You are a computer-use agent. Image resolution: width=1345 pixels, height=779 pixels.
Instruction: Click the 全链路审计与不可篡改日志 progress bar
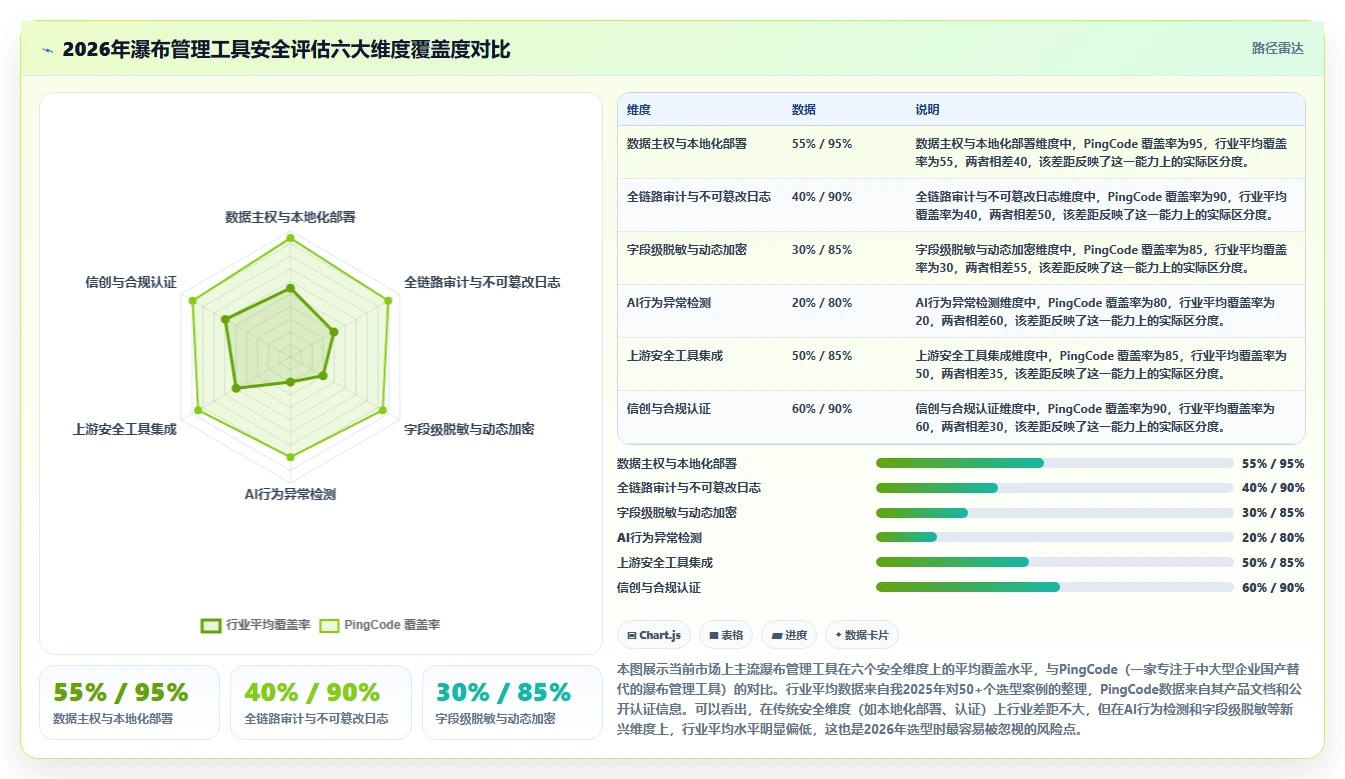click(1055, 488)
